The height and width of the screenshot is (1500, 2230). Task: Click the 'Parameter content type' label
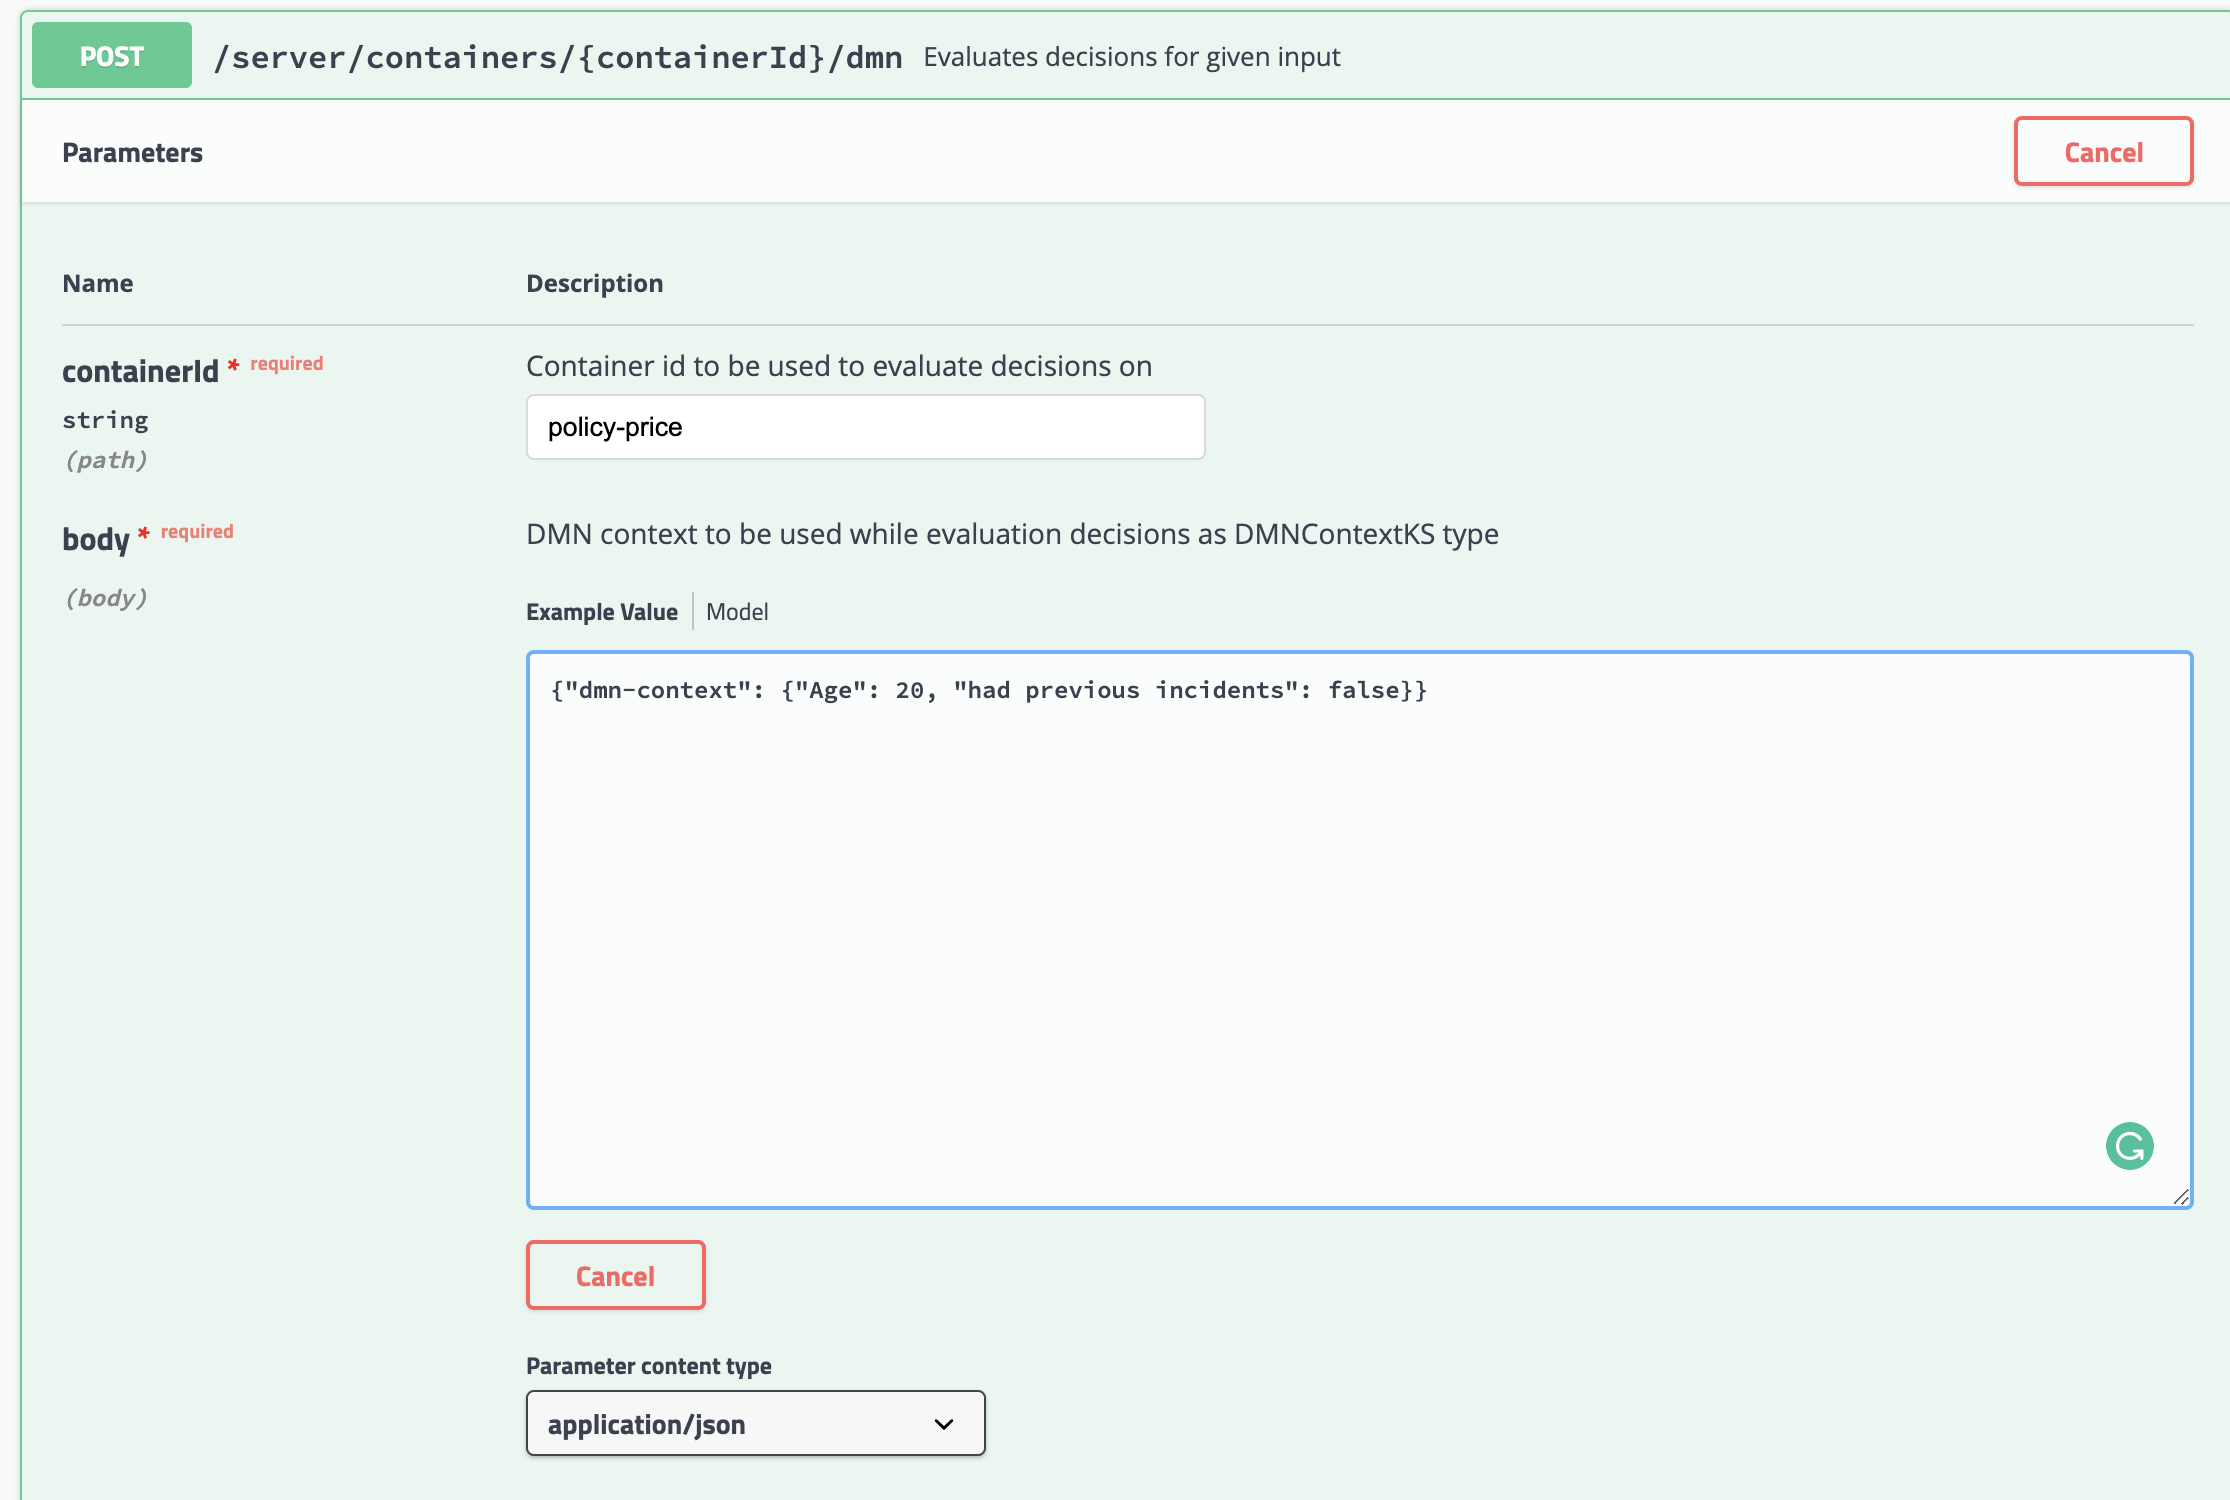pos(648,1366)
